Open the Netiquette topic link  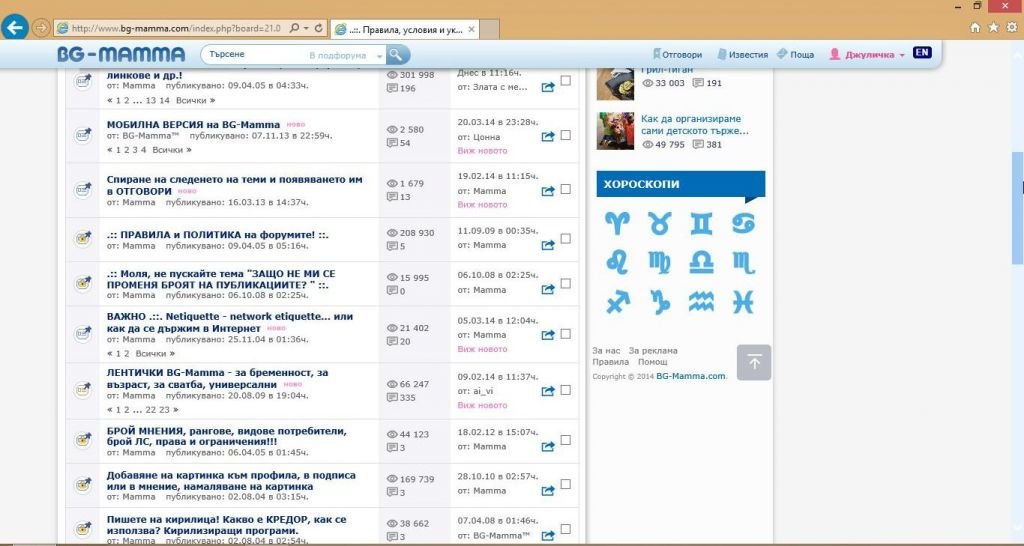tap(230, 321)
